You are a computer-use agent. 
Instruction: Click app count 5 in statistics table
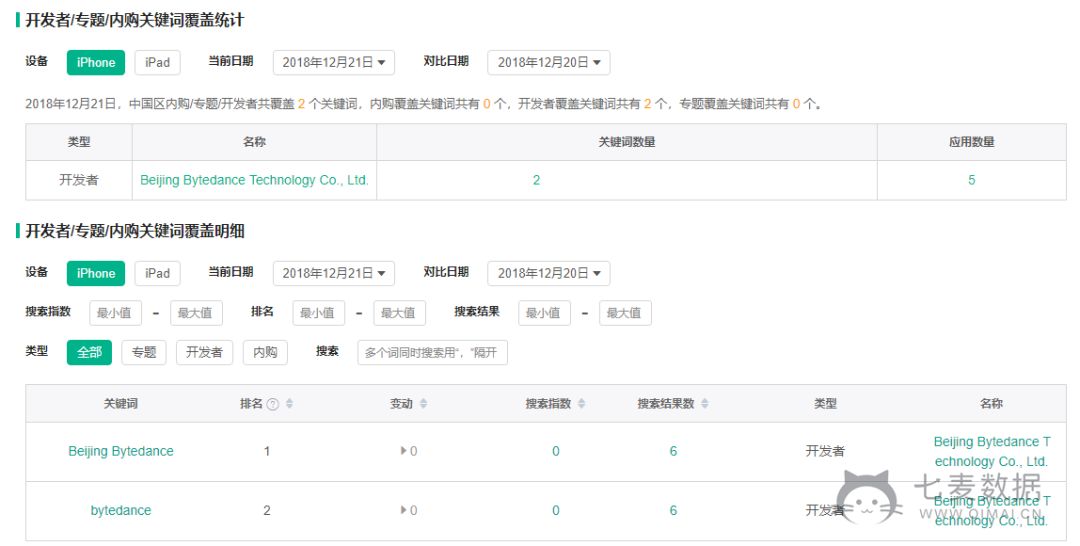pyautogui.click(x=971, y=180)
